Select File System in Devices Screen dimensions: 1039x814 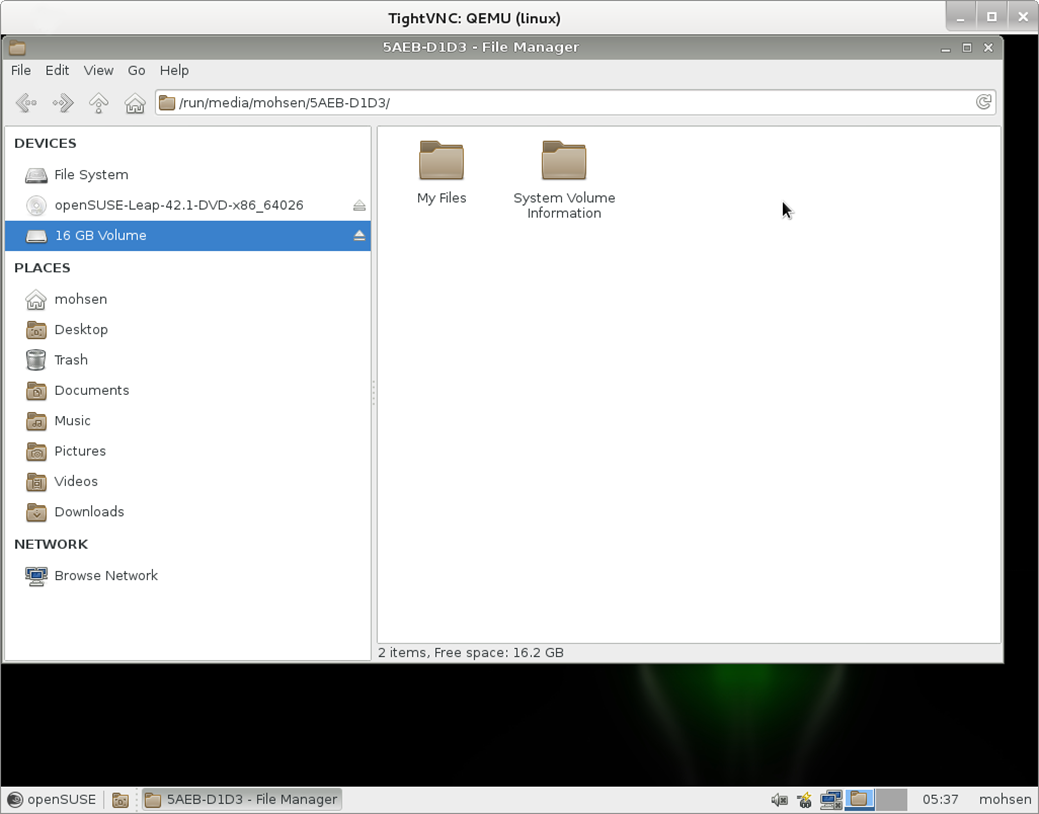coord(91,174)
